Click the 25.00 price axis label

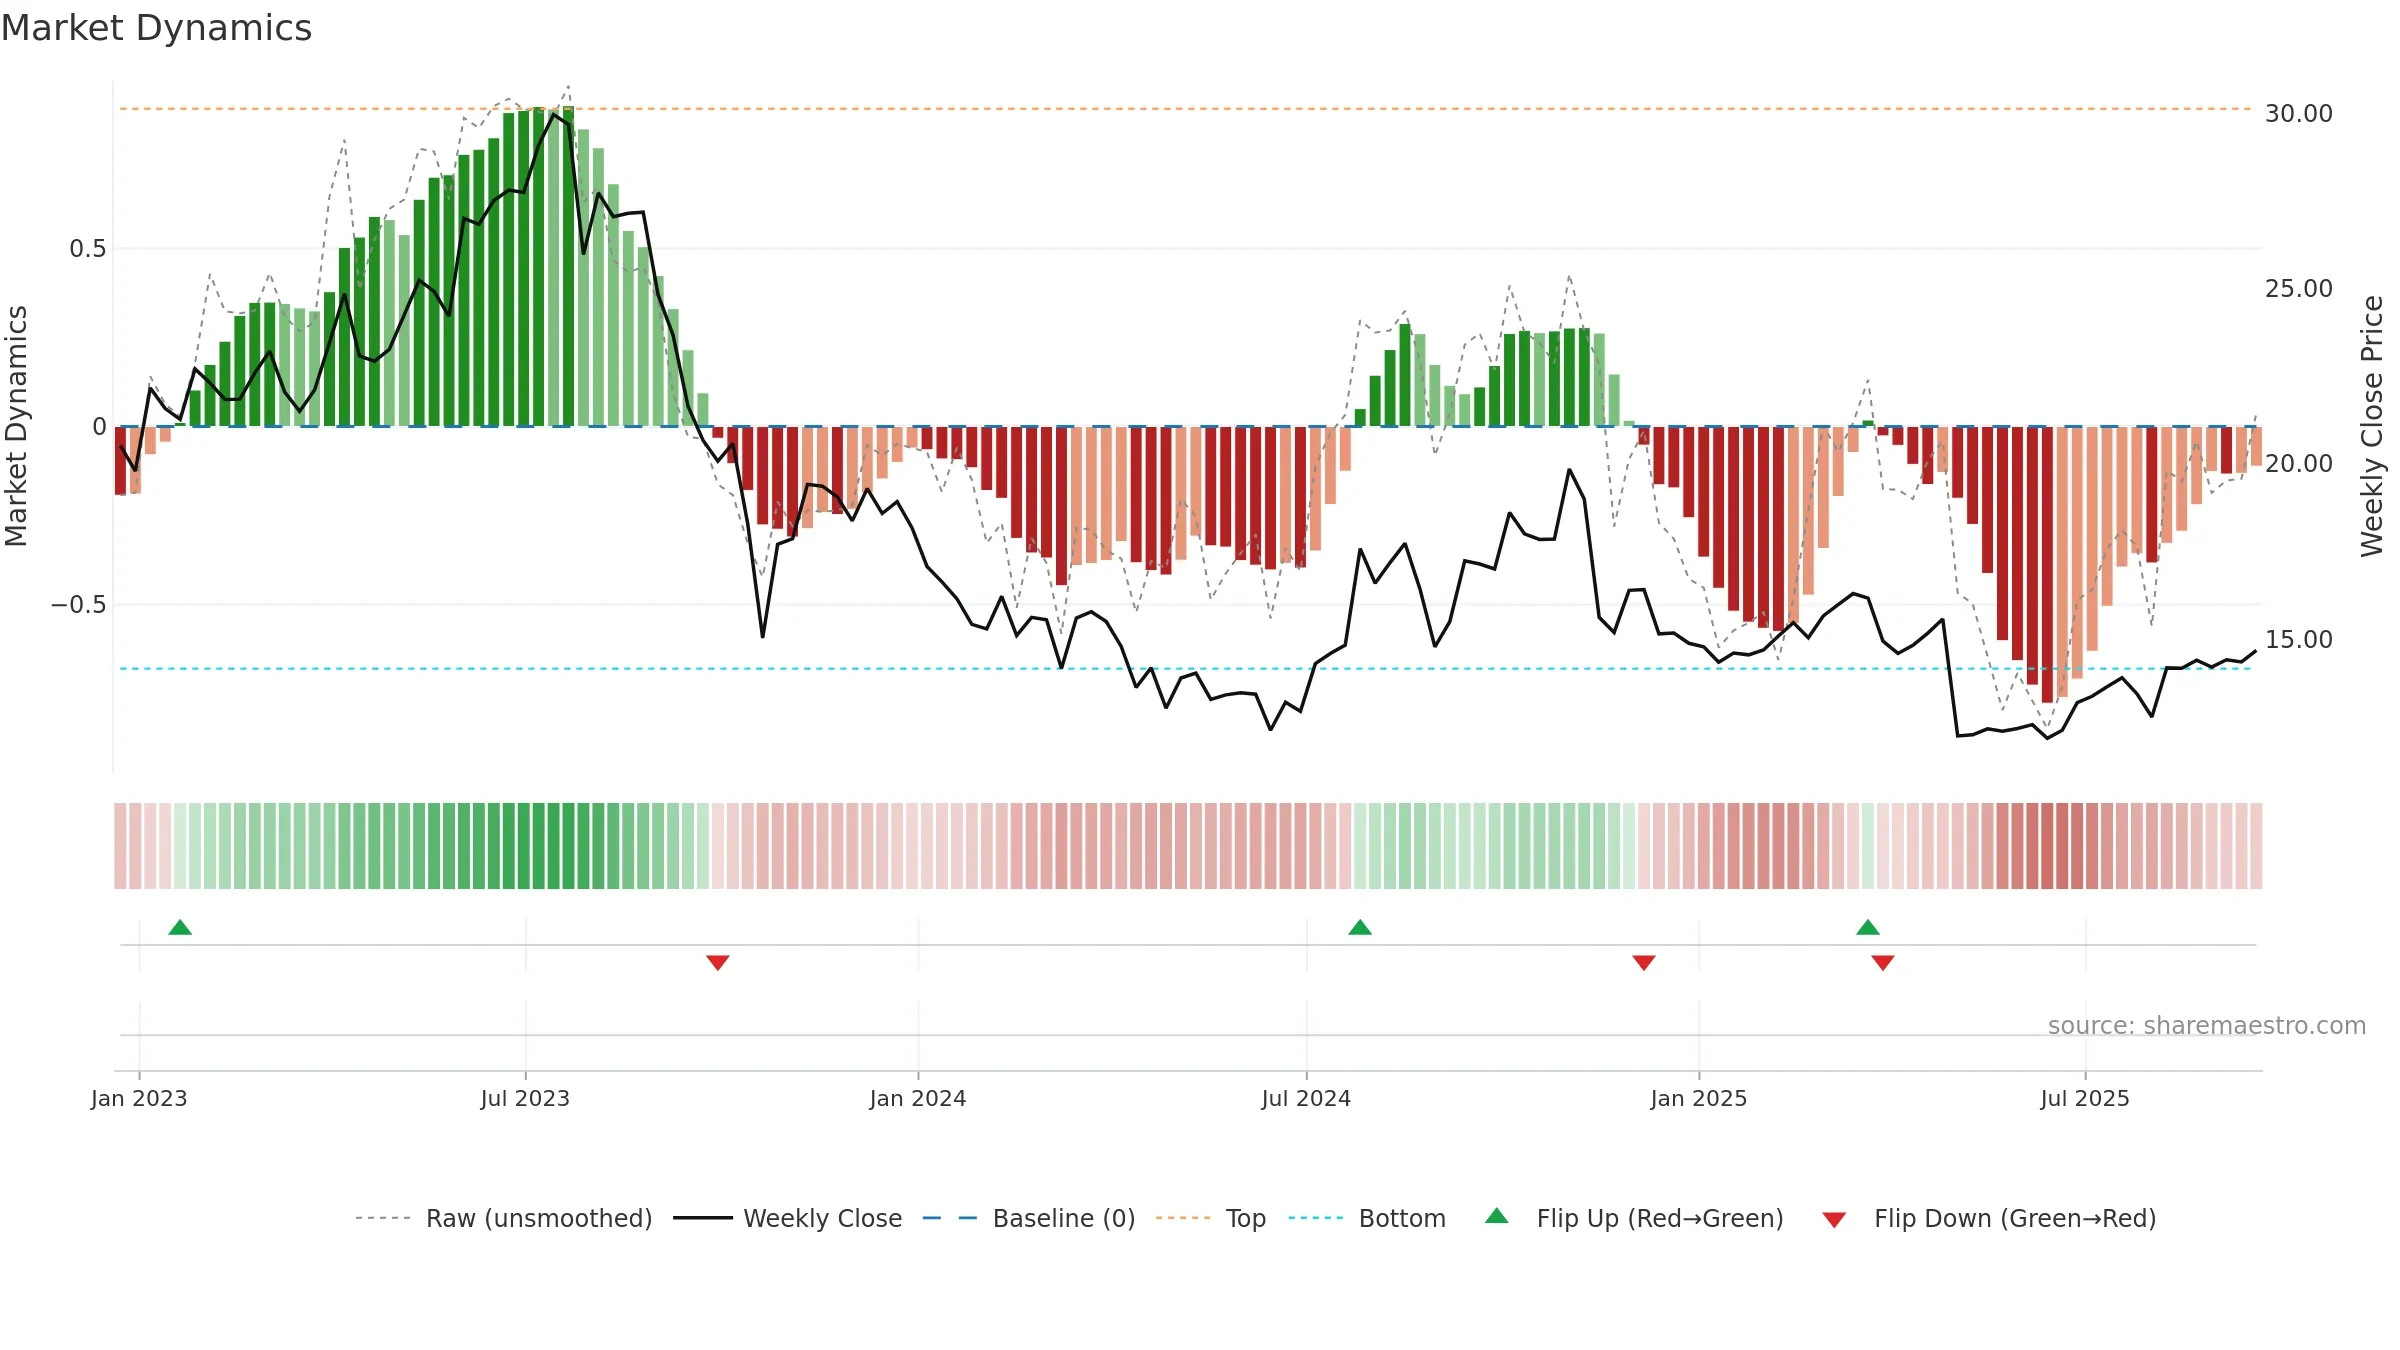pos(2299,288)
